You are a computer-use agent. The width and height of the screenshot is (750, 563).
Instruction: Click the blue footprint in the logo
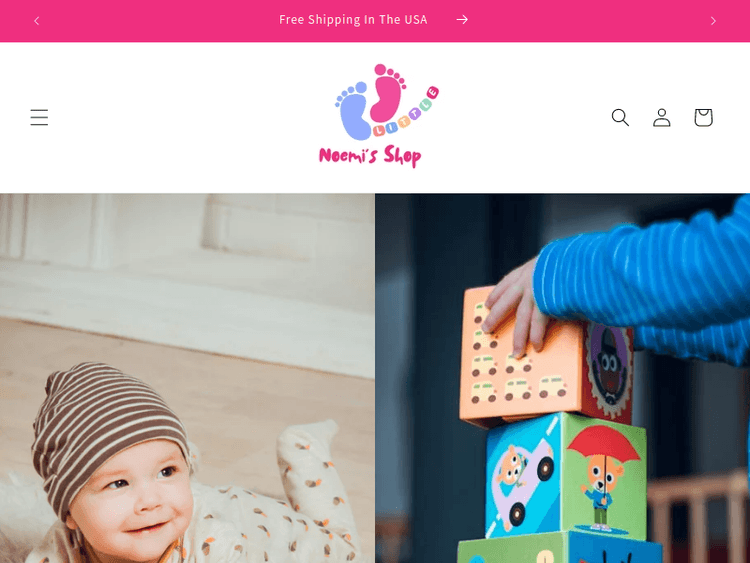[353, 111]
